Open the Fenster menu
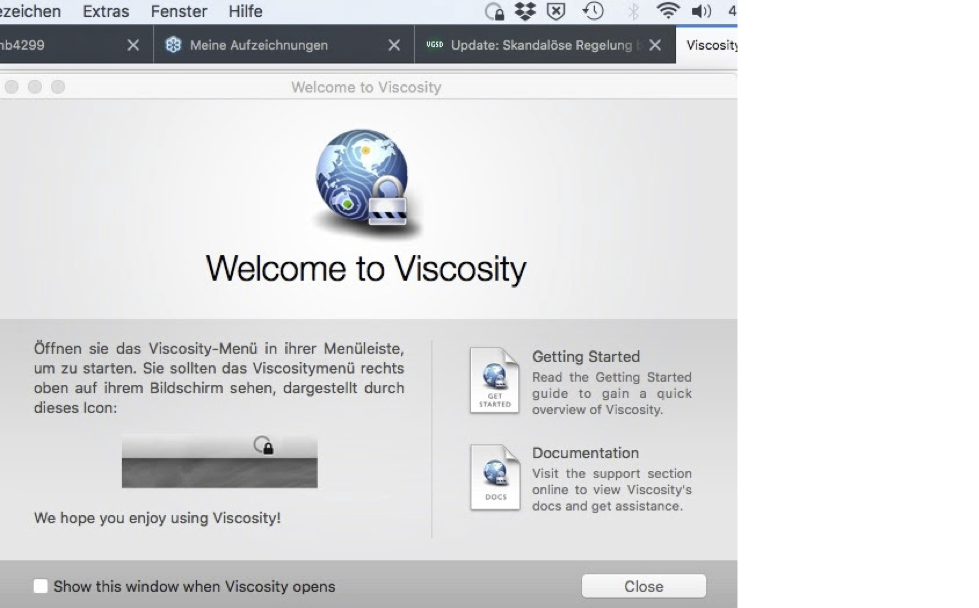Screen dimensions: 979x608 point(179,11)
